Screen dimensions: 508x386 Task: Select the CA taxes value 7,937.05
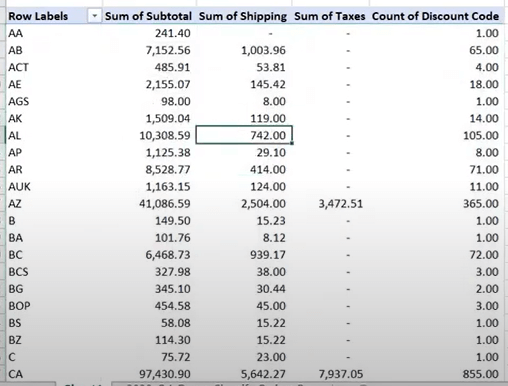coord(341,374)
